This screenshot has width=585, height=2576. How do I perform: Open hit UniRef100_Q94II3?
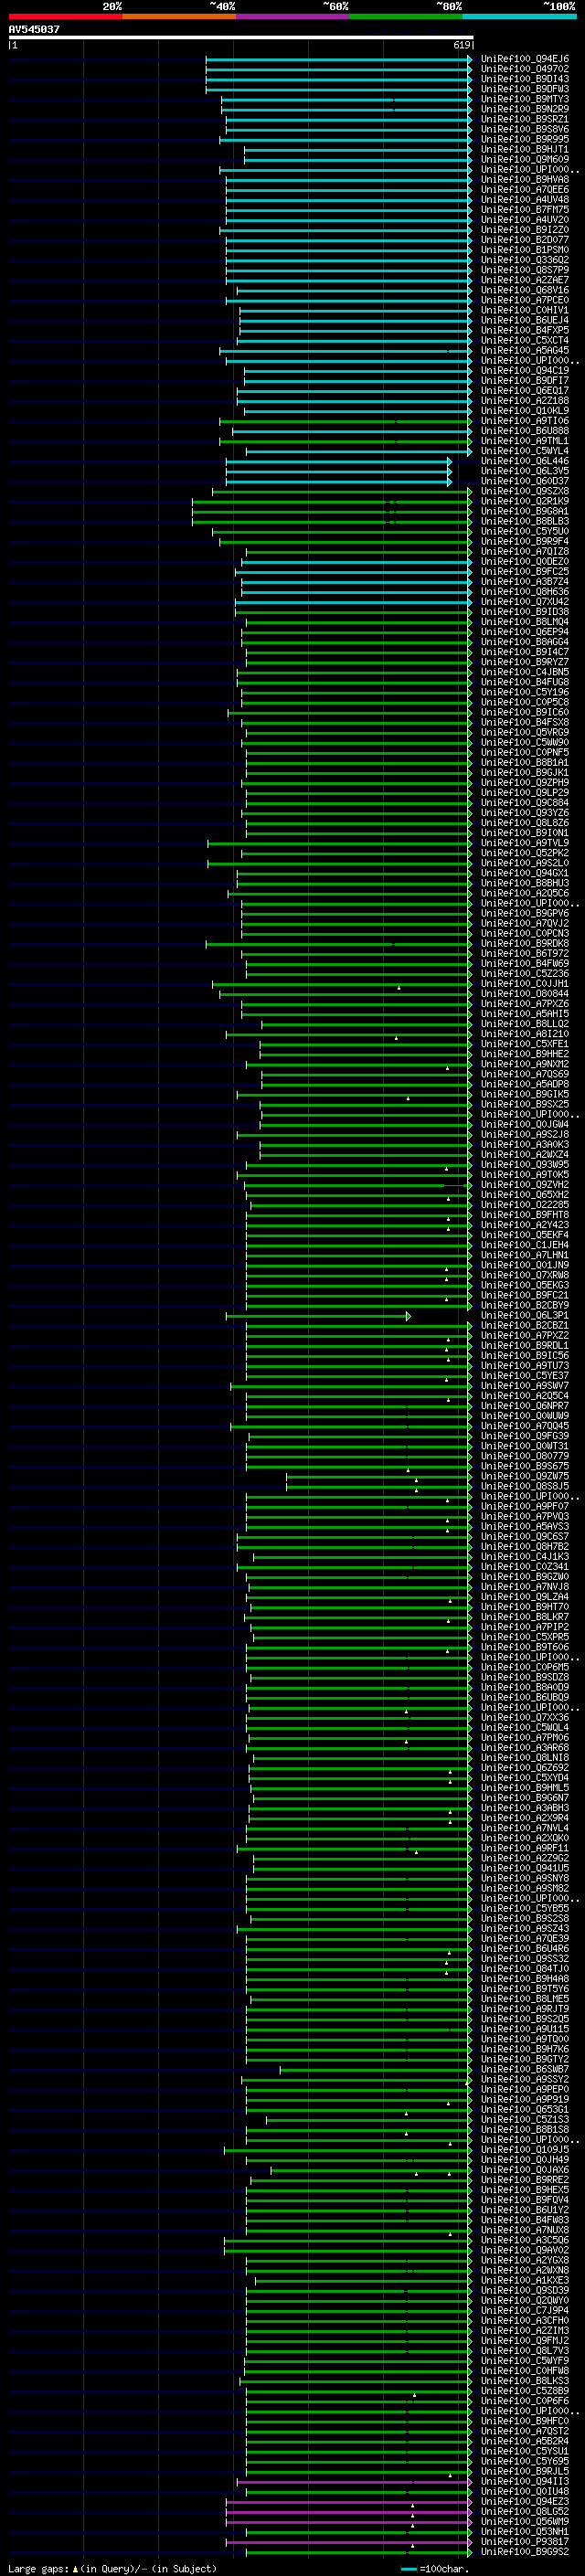524,2481
